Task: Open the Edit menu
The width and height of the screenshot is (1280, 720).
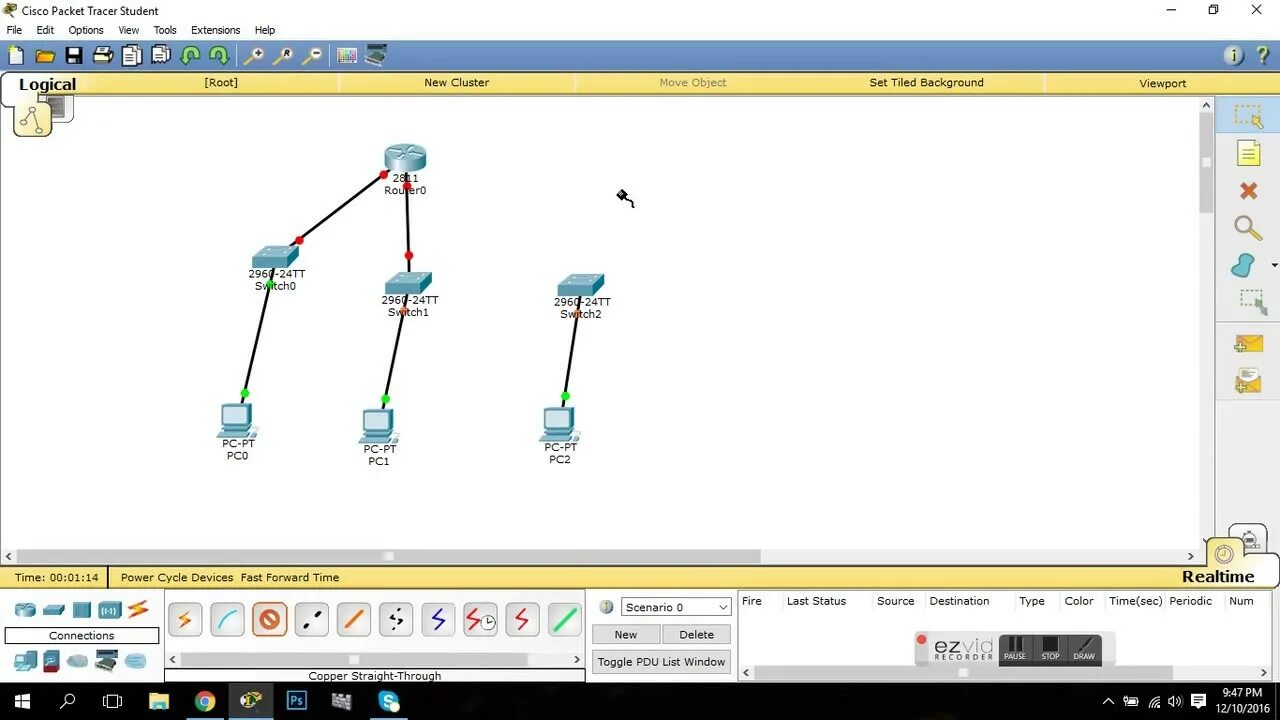Action: pos(45,30)
